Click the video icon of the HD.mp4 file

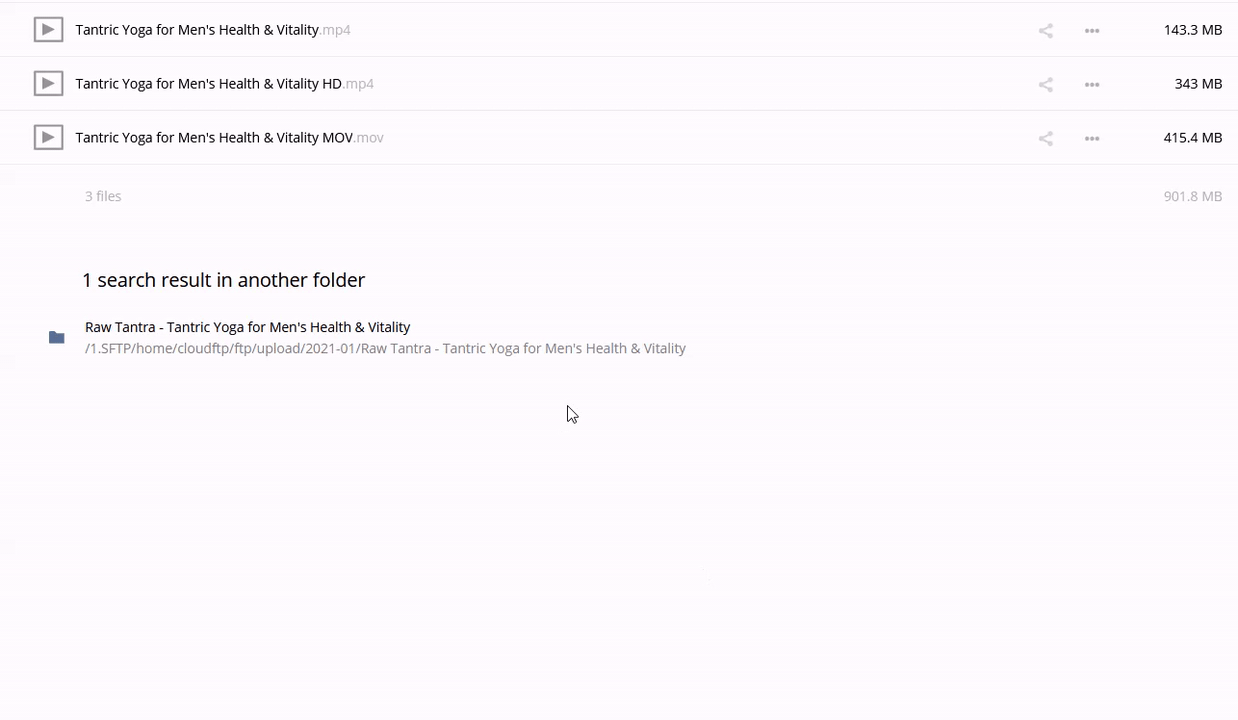[x=48, y=84]
